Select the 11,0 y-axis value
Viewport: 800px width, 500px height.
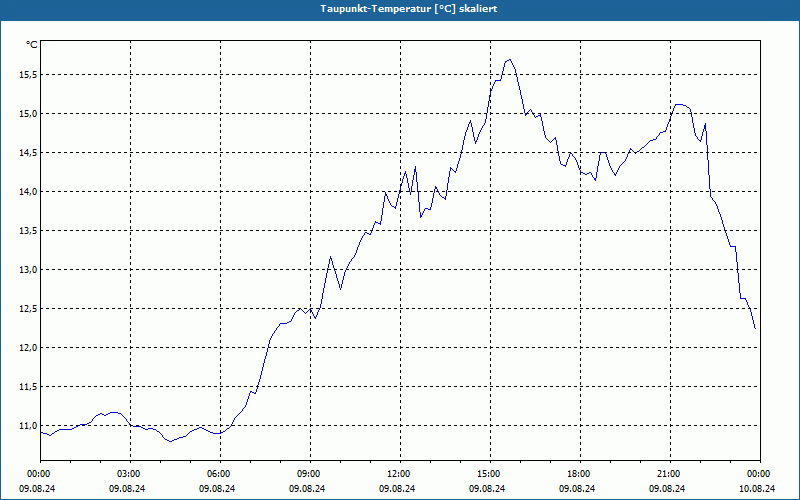pyautogui.click(x=28, y=426)
